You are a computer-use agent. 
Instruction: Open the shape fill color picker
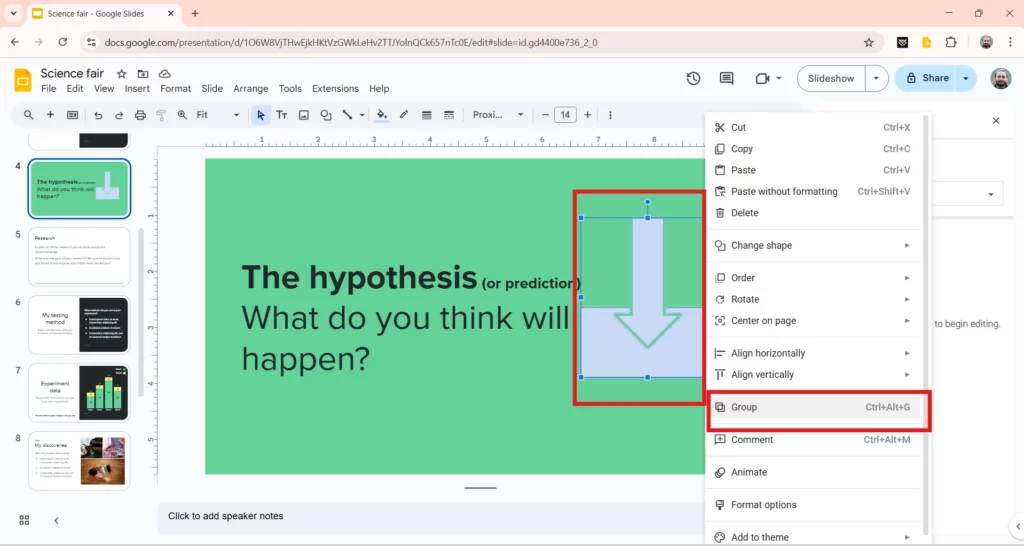pyautogui.click(x=381, y=115)
